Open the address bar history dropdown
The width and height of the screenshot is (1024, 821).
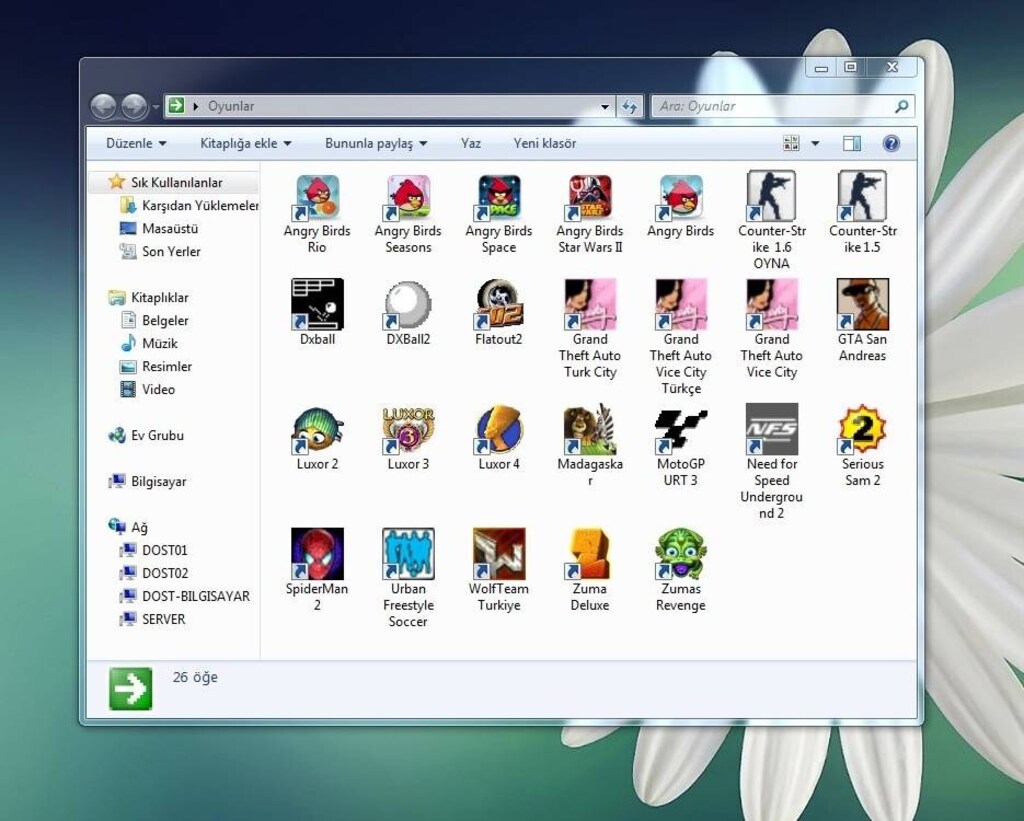point(605,106)
